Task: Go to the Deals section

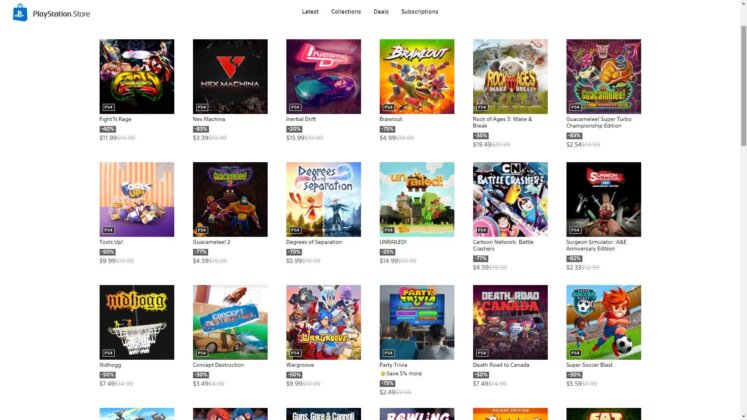Action: (x=381, y=11)
